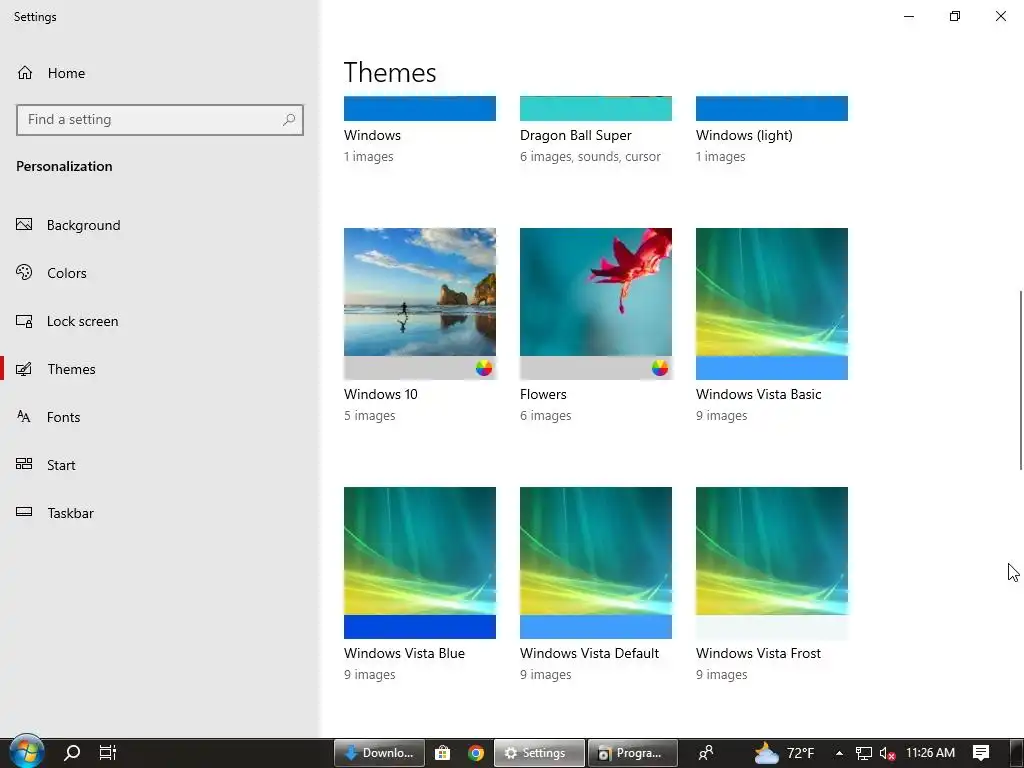Open Microsoft Store from the taskbar
1024x768 pixels.
point(443,753)
